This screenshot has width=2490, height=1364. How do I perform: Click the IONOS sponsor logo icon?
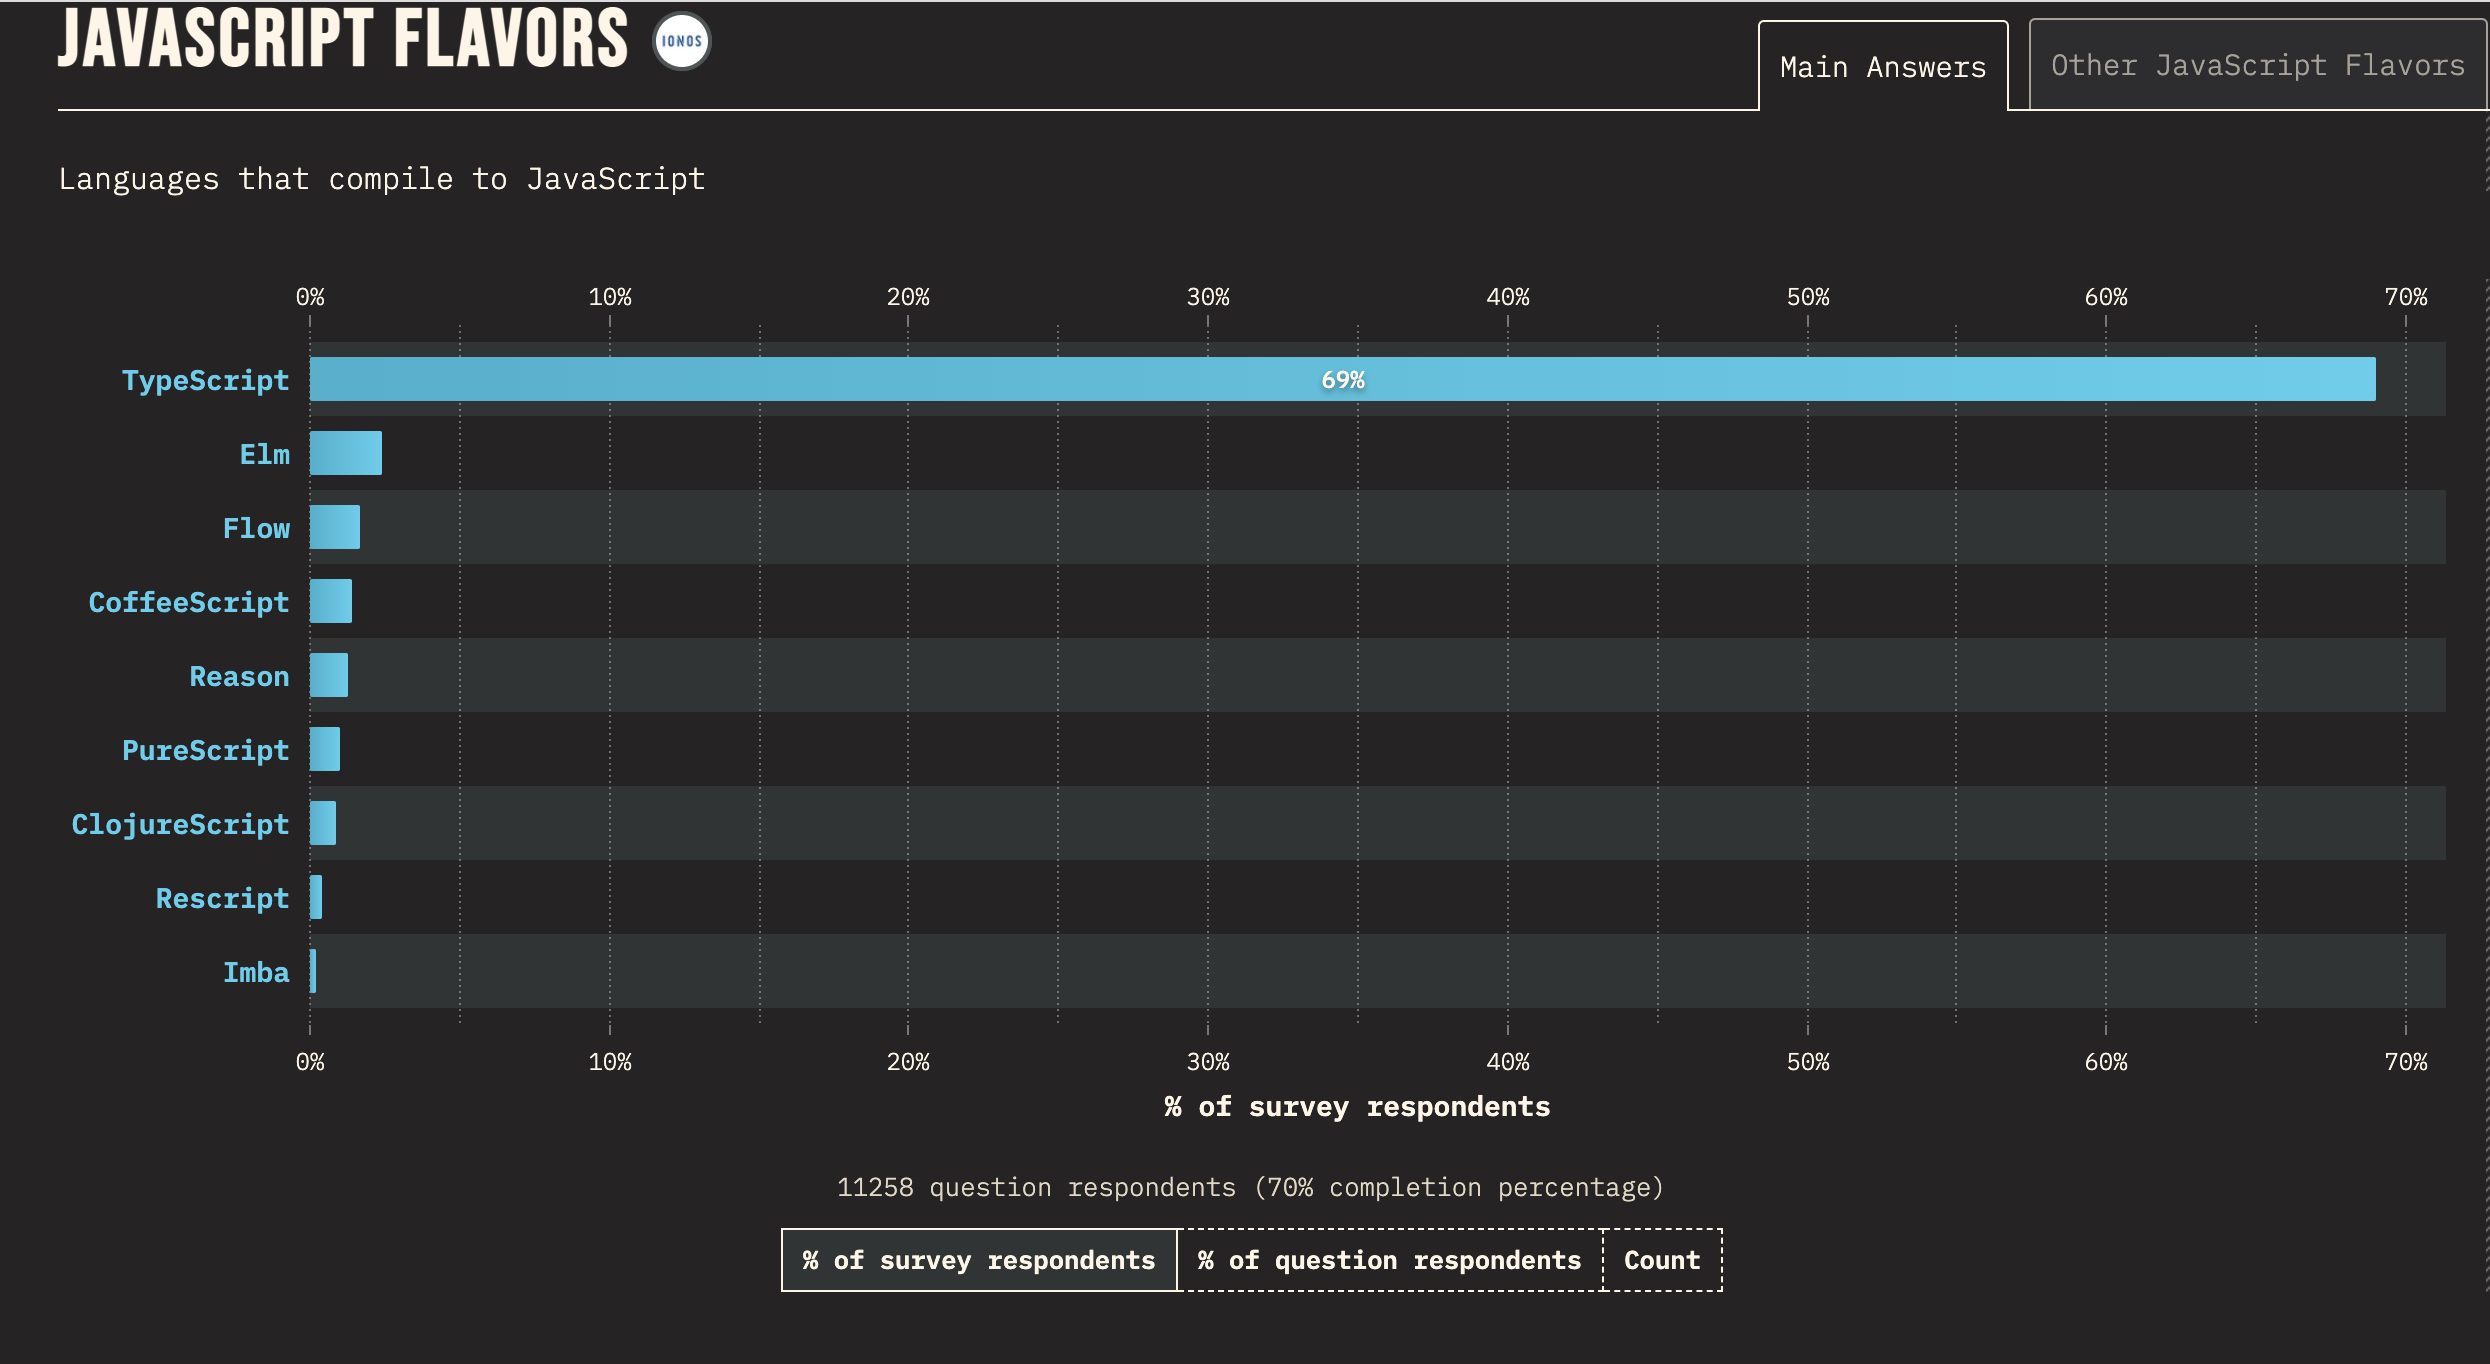(682, 41)
